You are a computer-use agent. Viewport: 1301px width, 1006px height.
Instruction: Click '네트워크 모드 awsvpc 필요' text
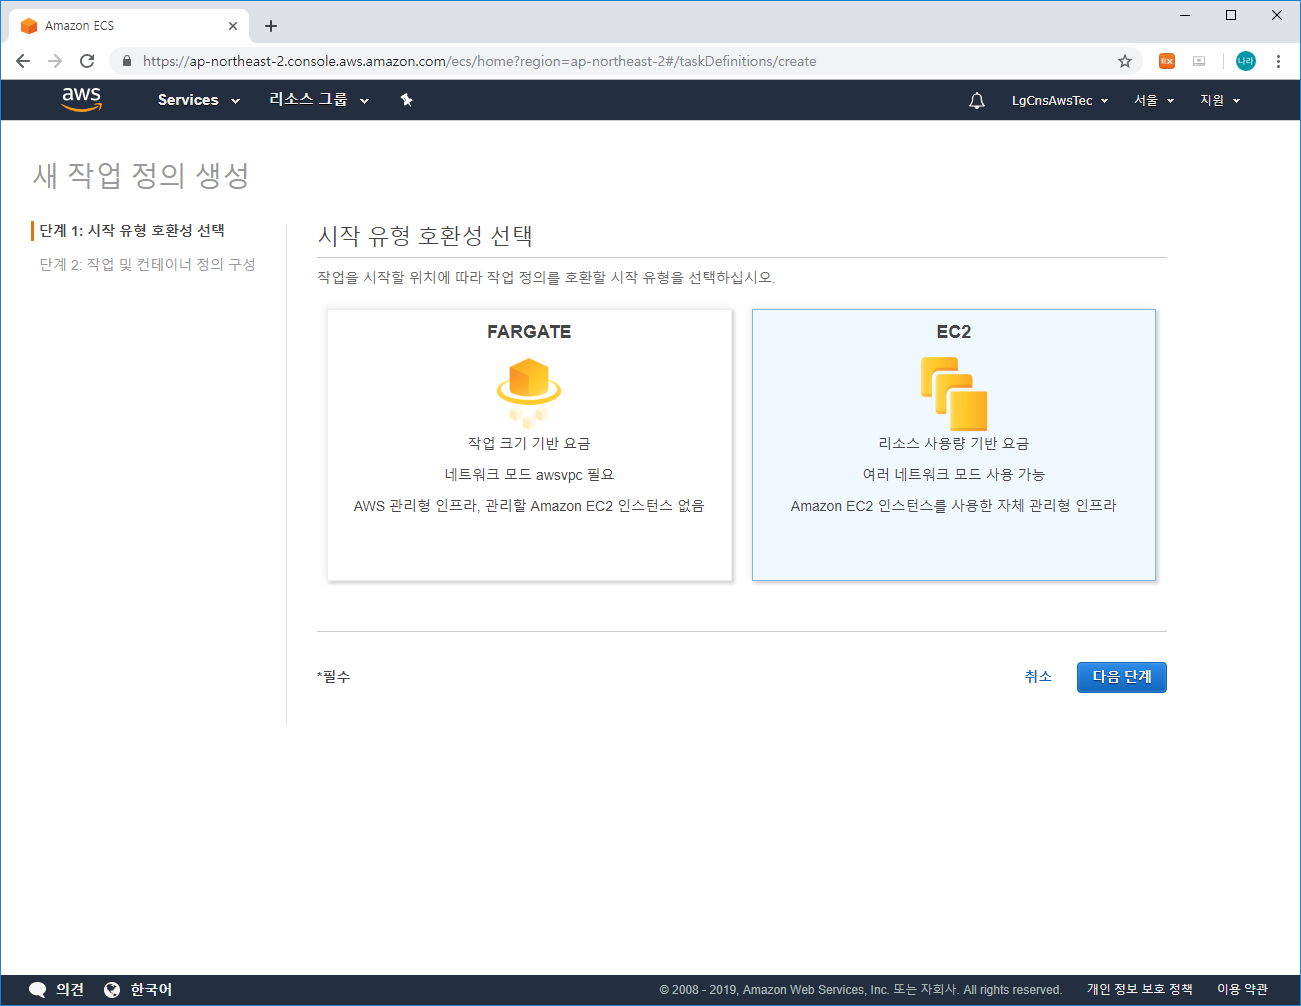529,475
